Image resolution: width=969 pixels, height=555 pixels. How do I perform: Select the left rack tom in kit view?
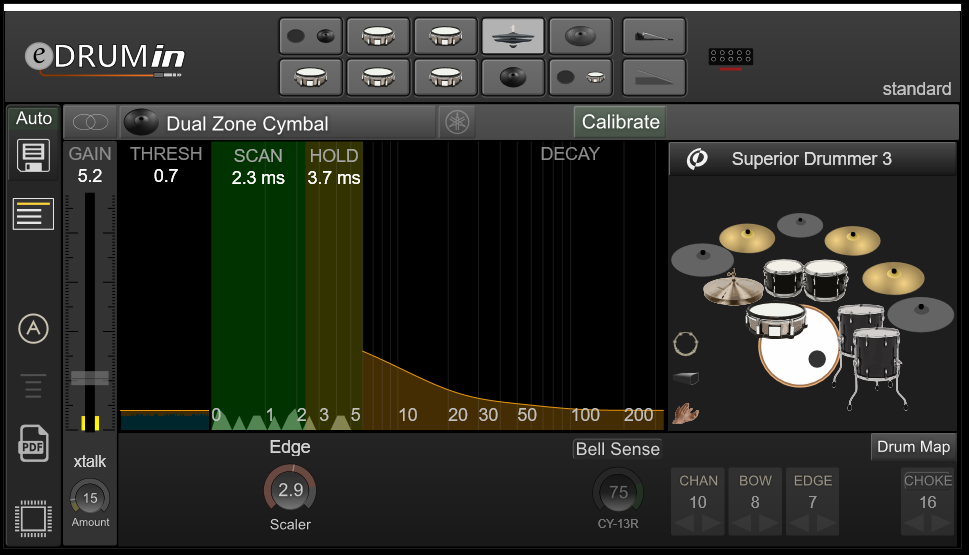pyautogui.click(x=783, y=279)
